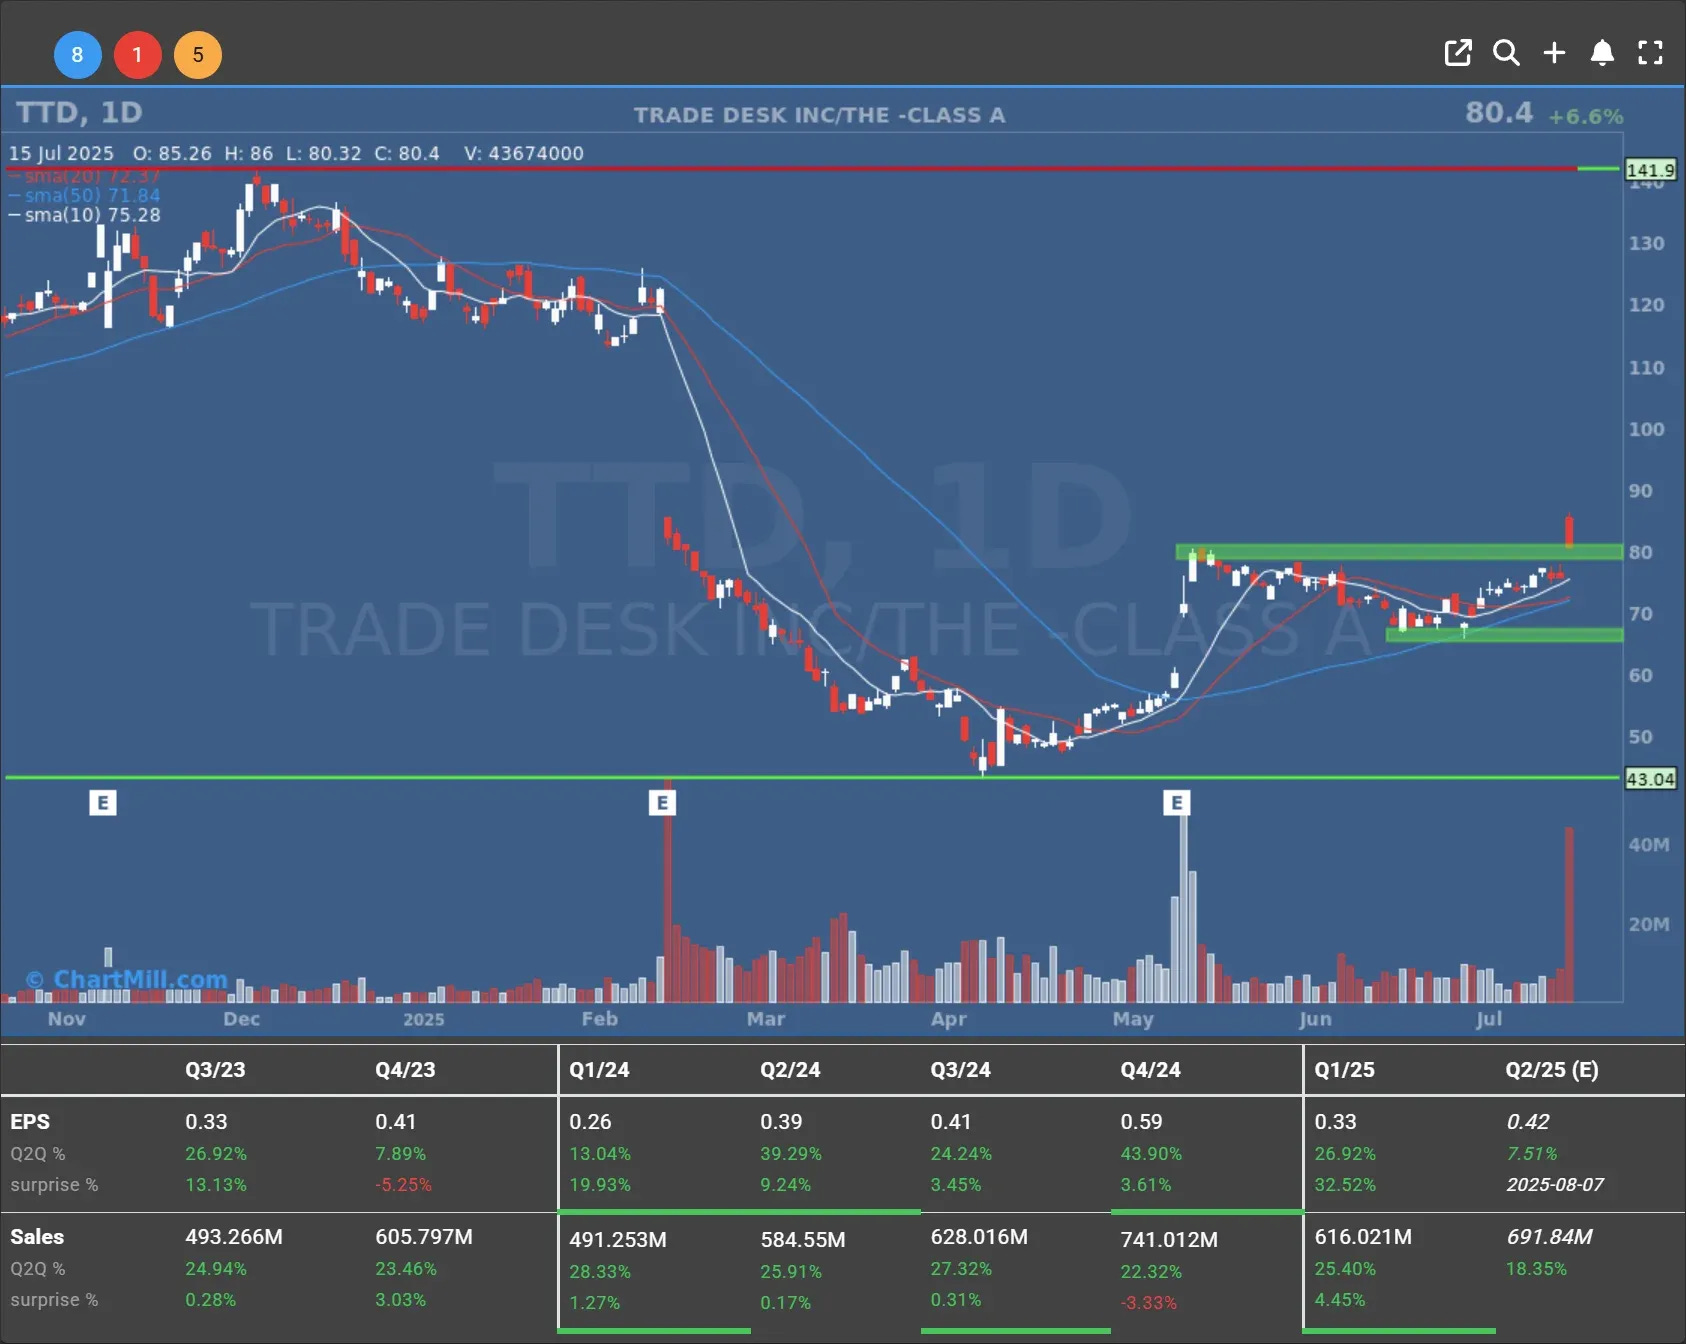Screen dimensions: 1686x1344
Task: Click the Jul month axis label
Action: [1489, 1019]
